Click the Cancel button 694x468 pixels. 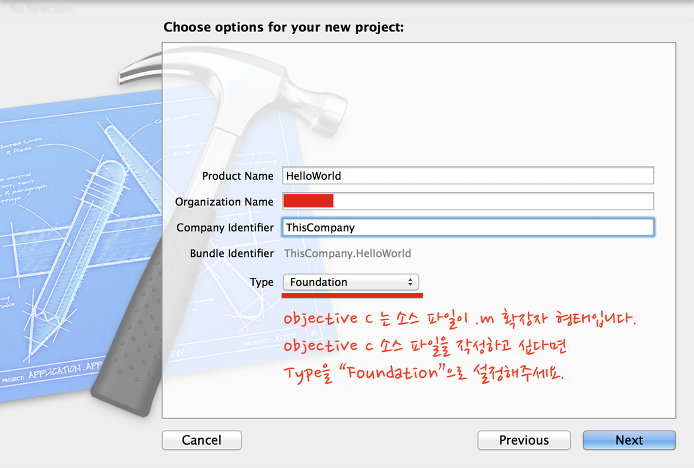click(x=202, y=440)
